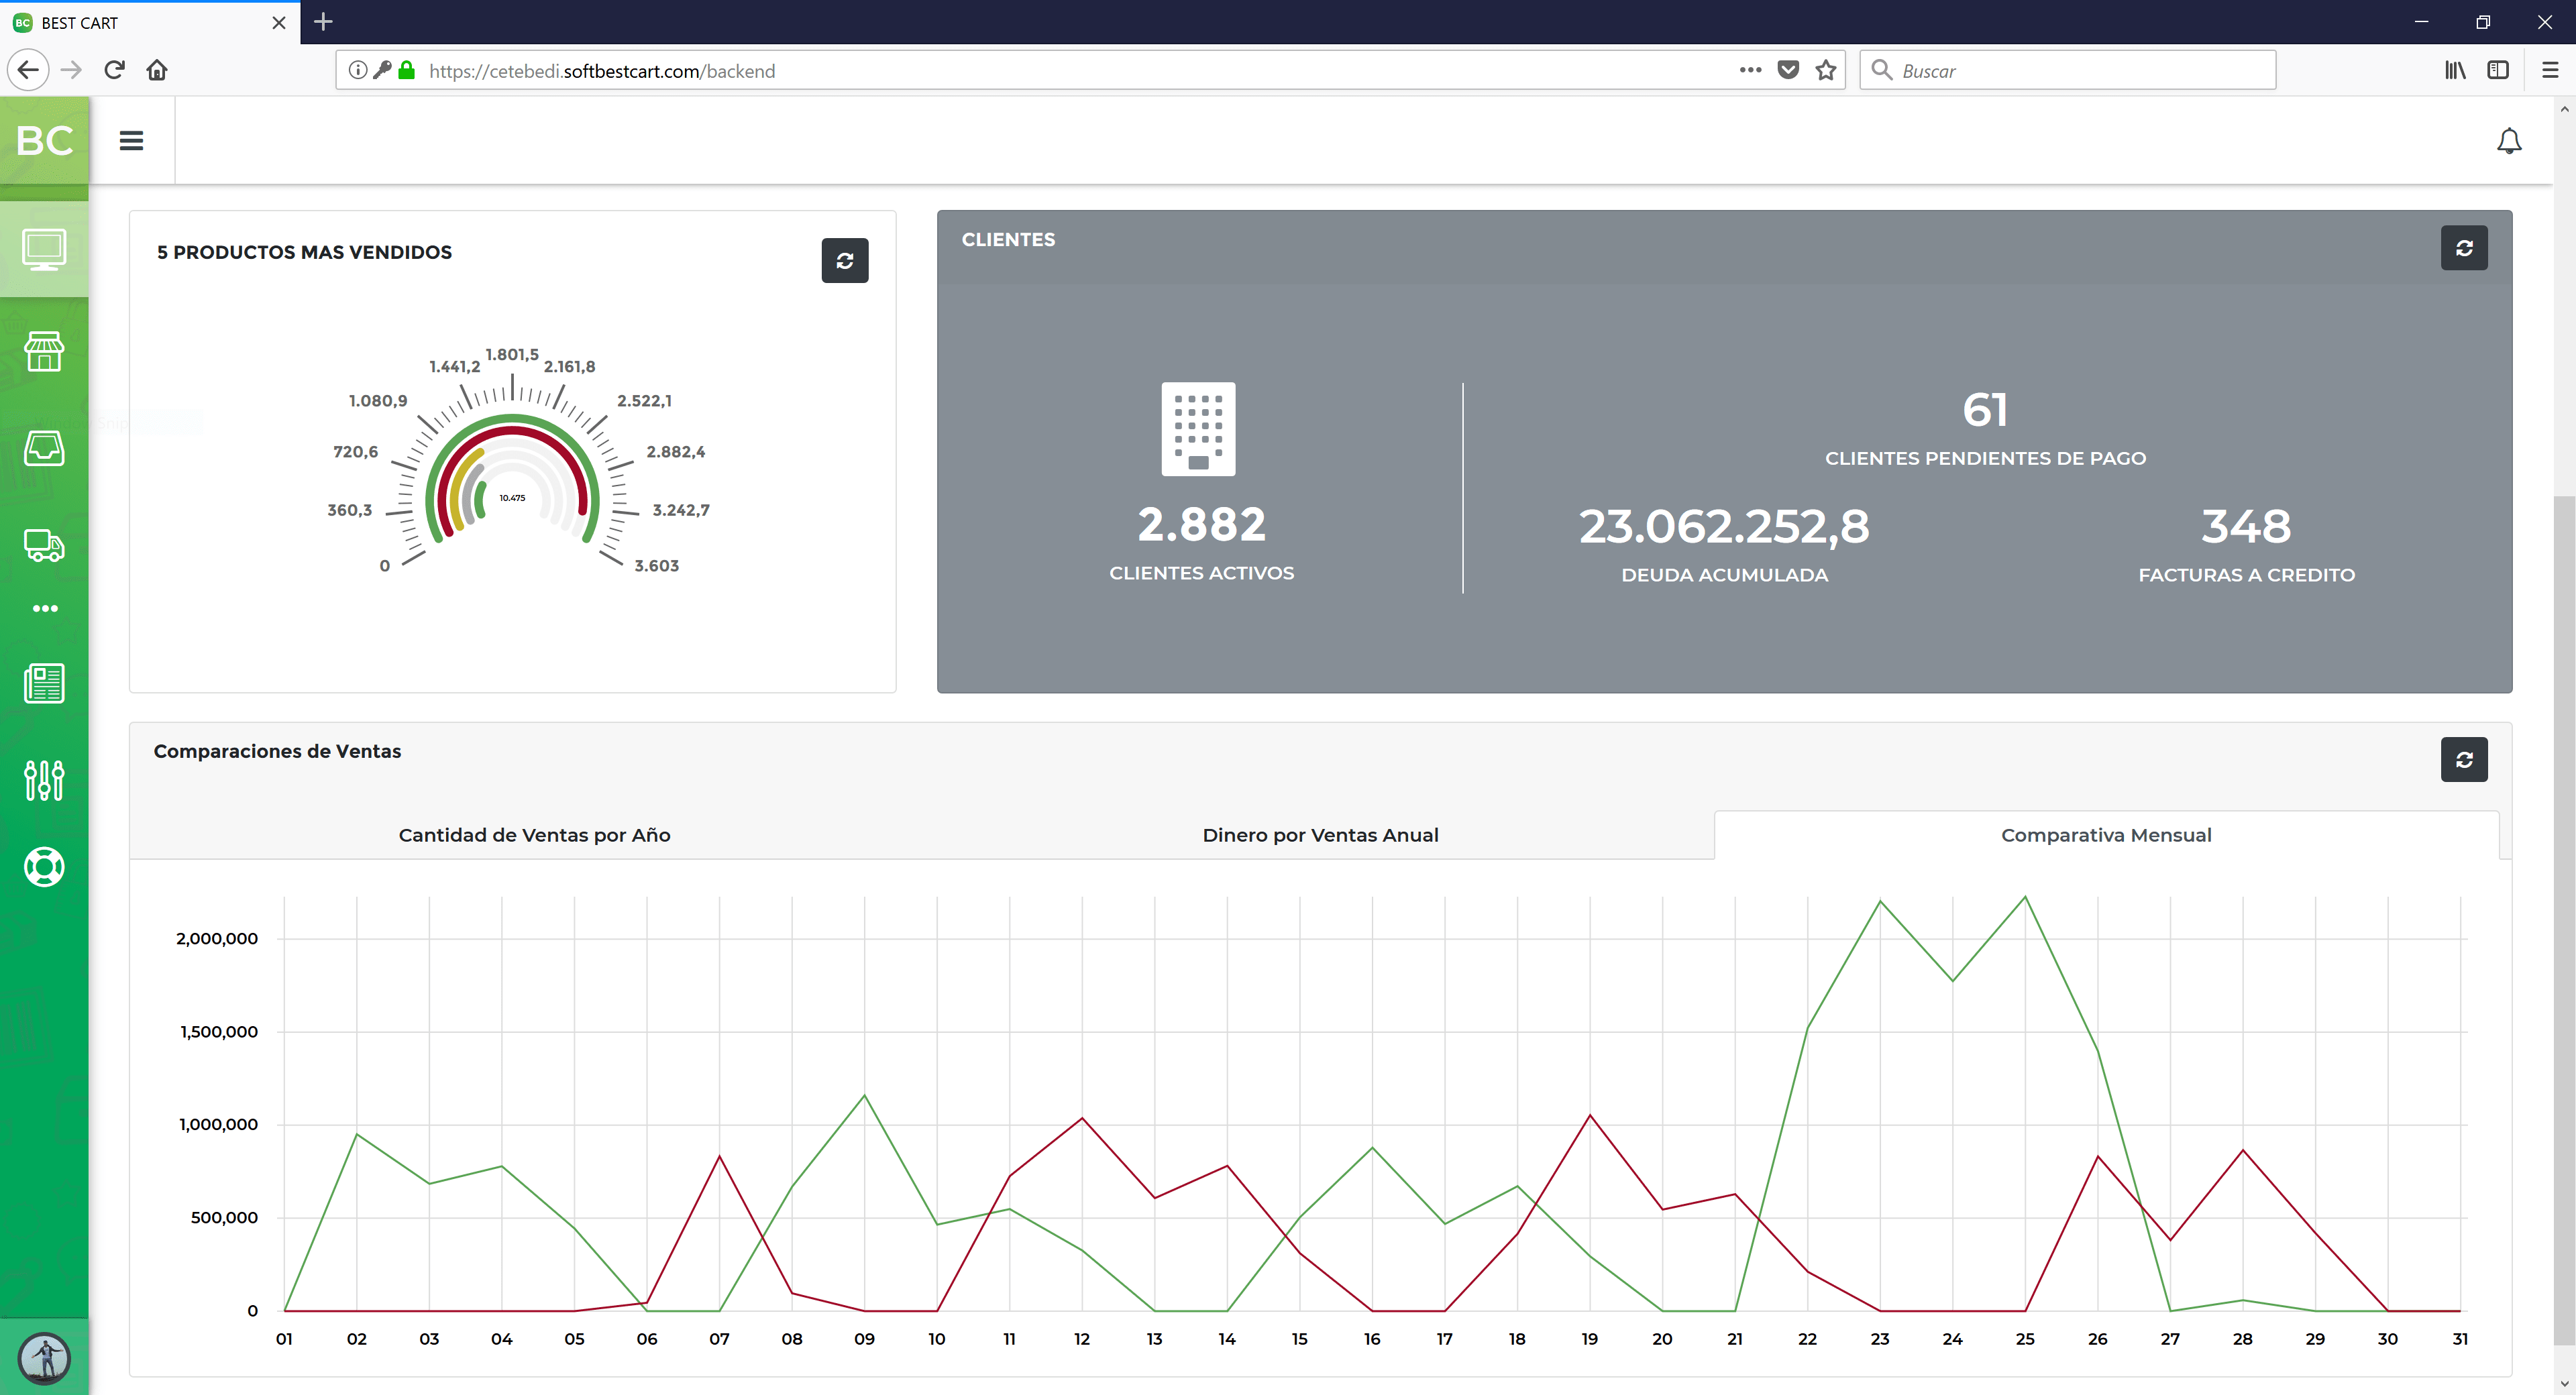The image size is (2576, 1395).
Task: Click the lifebuoy support sidebar icon
Action: click(44, 867)
